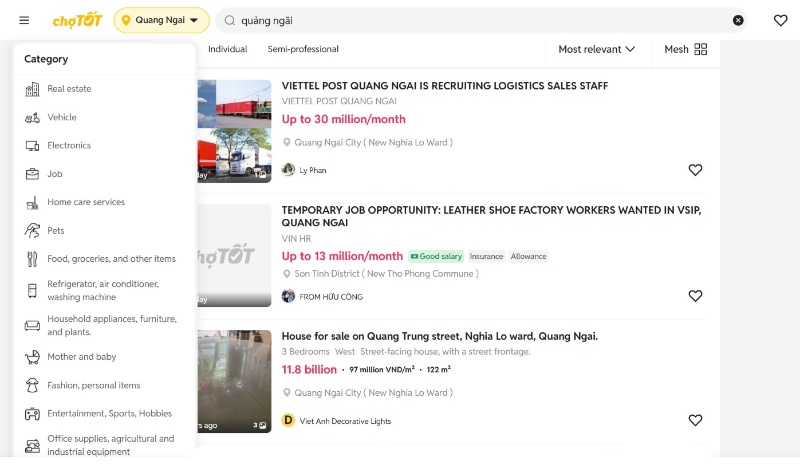Viewport: 800px width, 476px height.
Task: Switch to Mesh grid view
Action: point(685,49)
